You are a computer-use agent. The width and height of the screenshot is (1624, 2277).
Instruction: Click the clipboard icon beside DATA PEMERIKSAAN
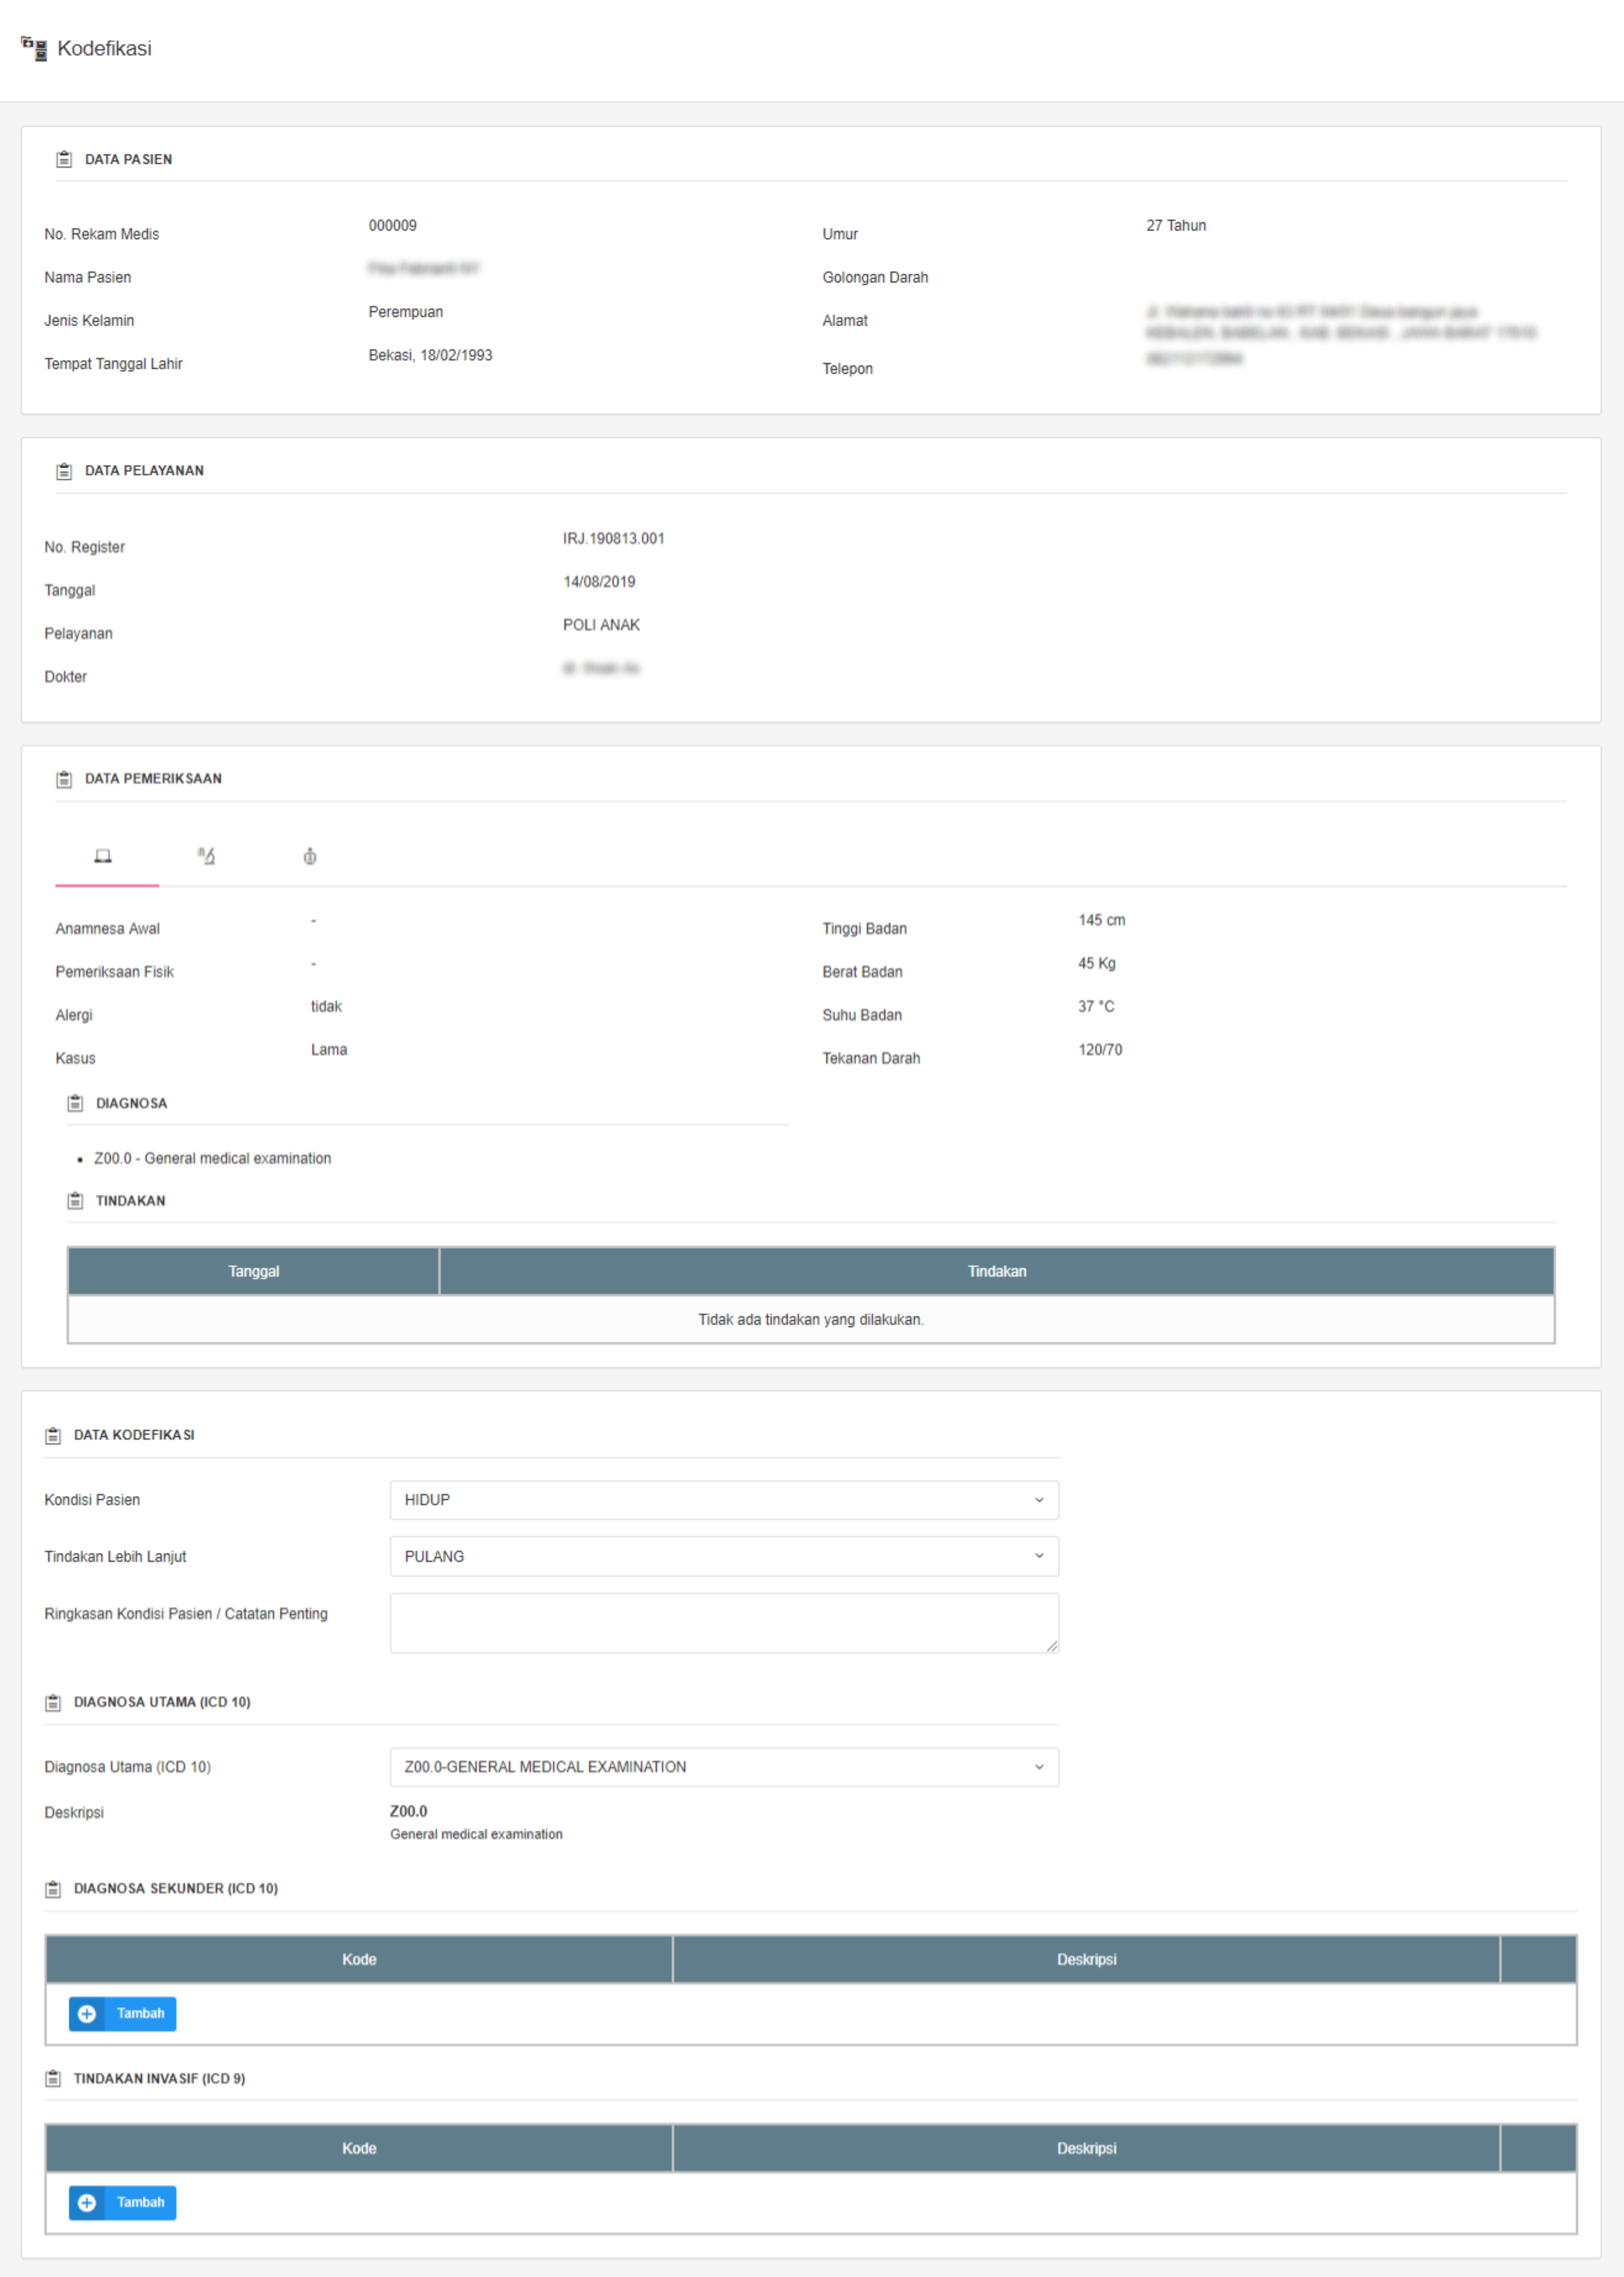point(64,779)
